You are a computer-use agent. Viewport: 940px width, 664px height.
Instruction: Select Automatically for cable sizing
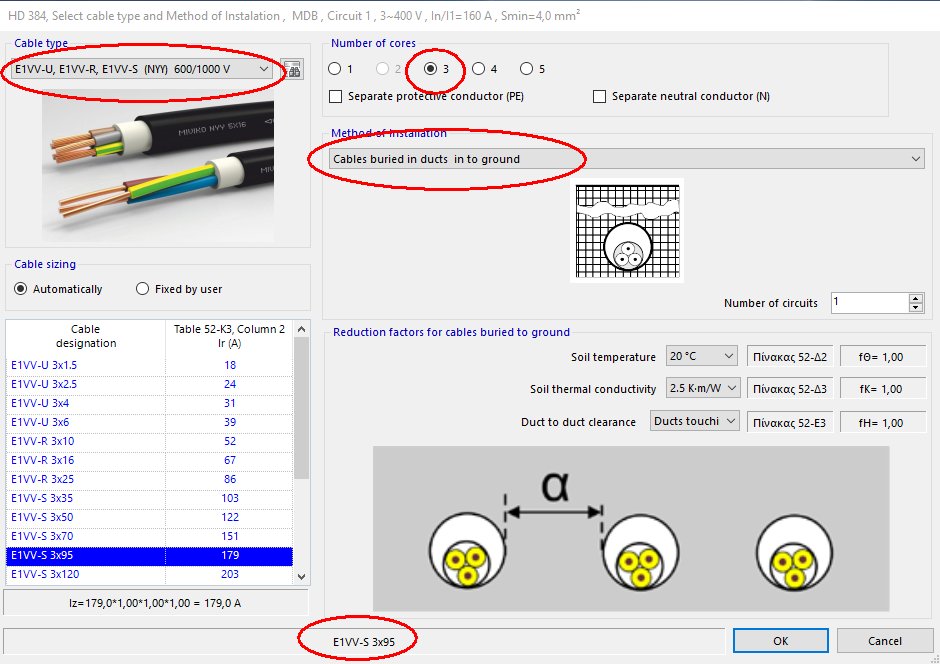click(23, 288)
